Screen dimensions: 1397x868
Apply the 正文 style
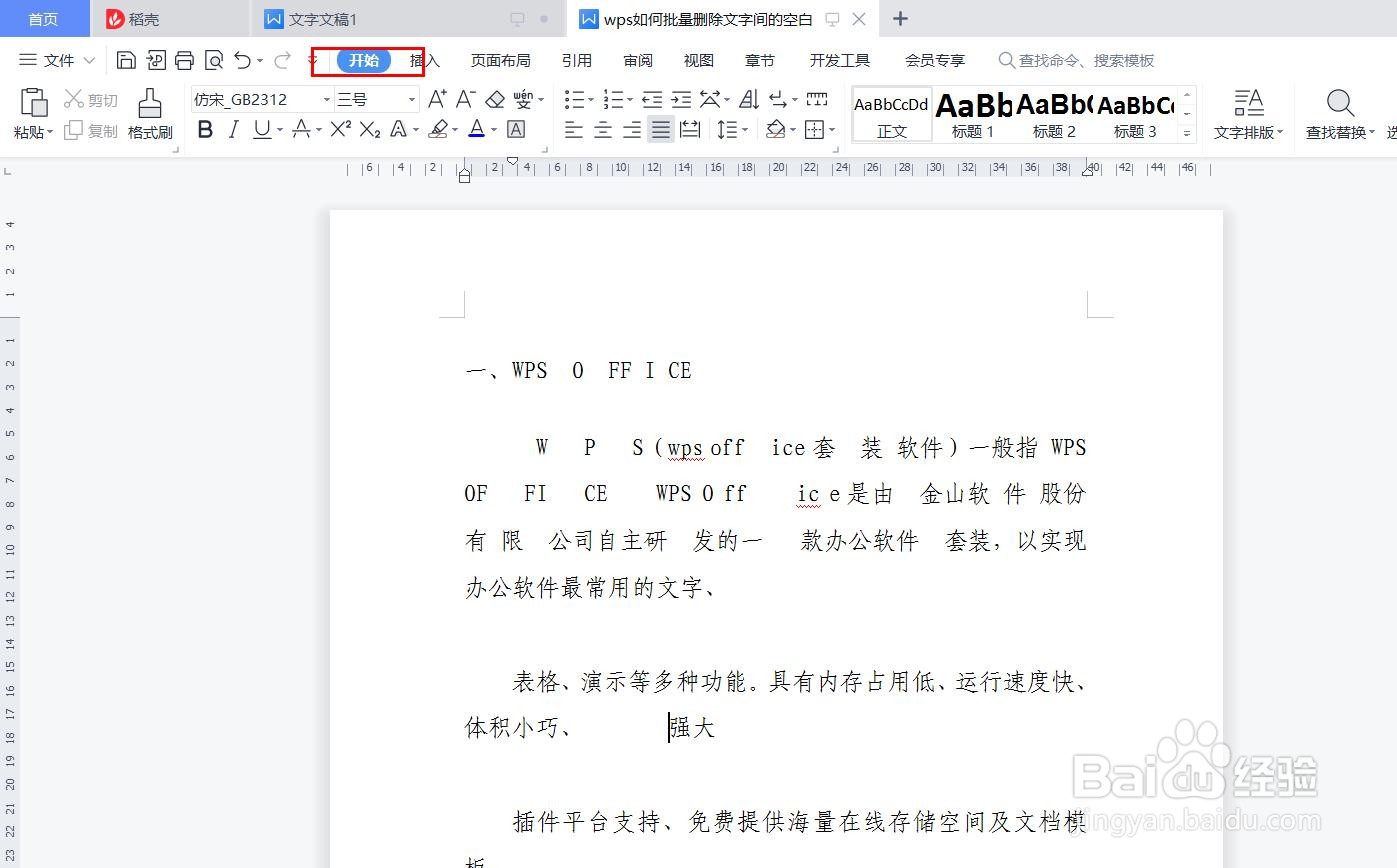click(891, 114)
